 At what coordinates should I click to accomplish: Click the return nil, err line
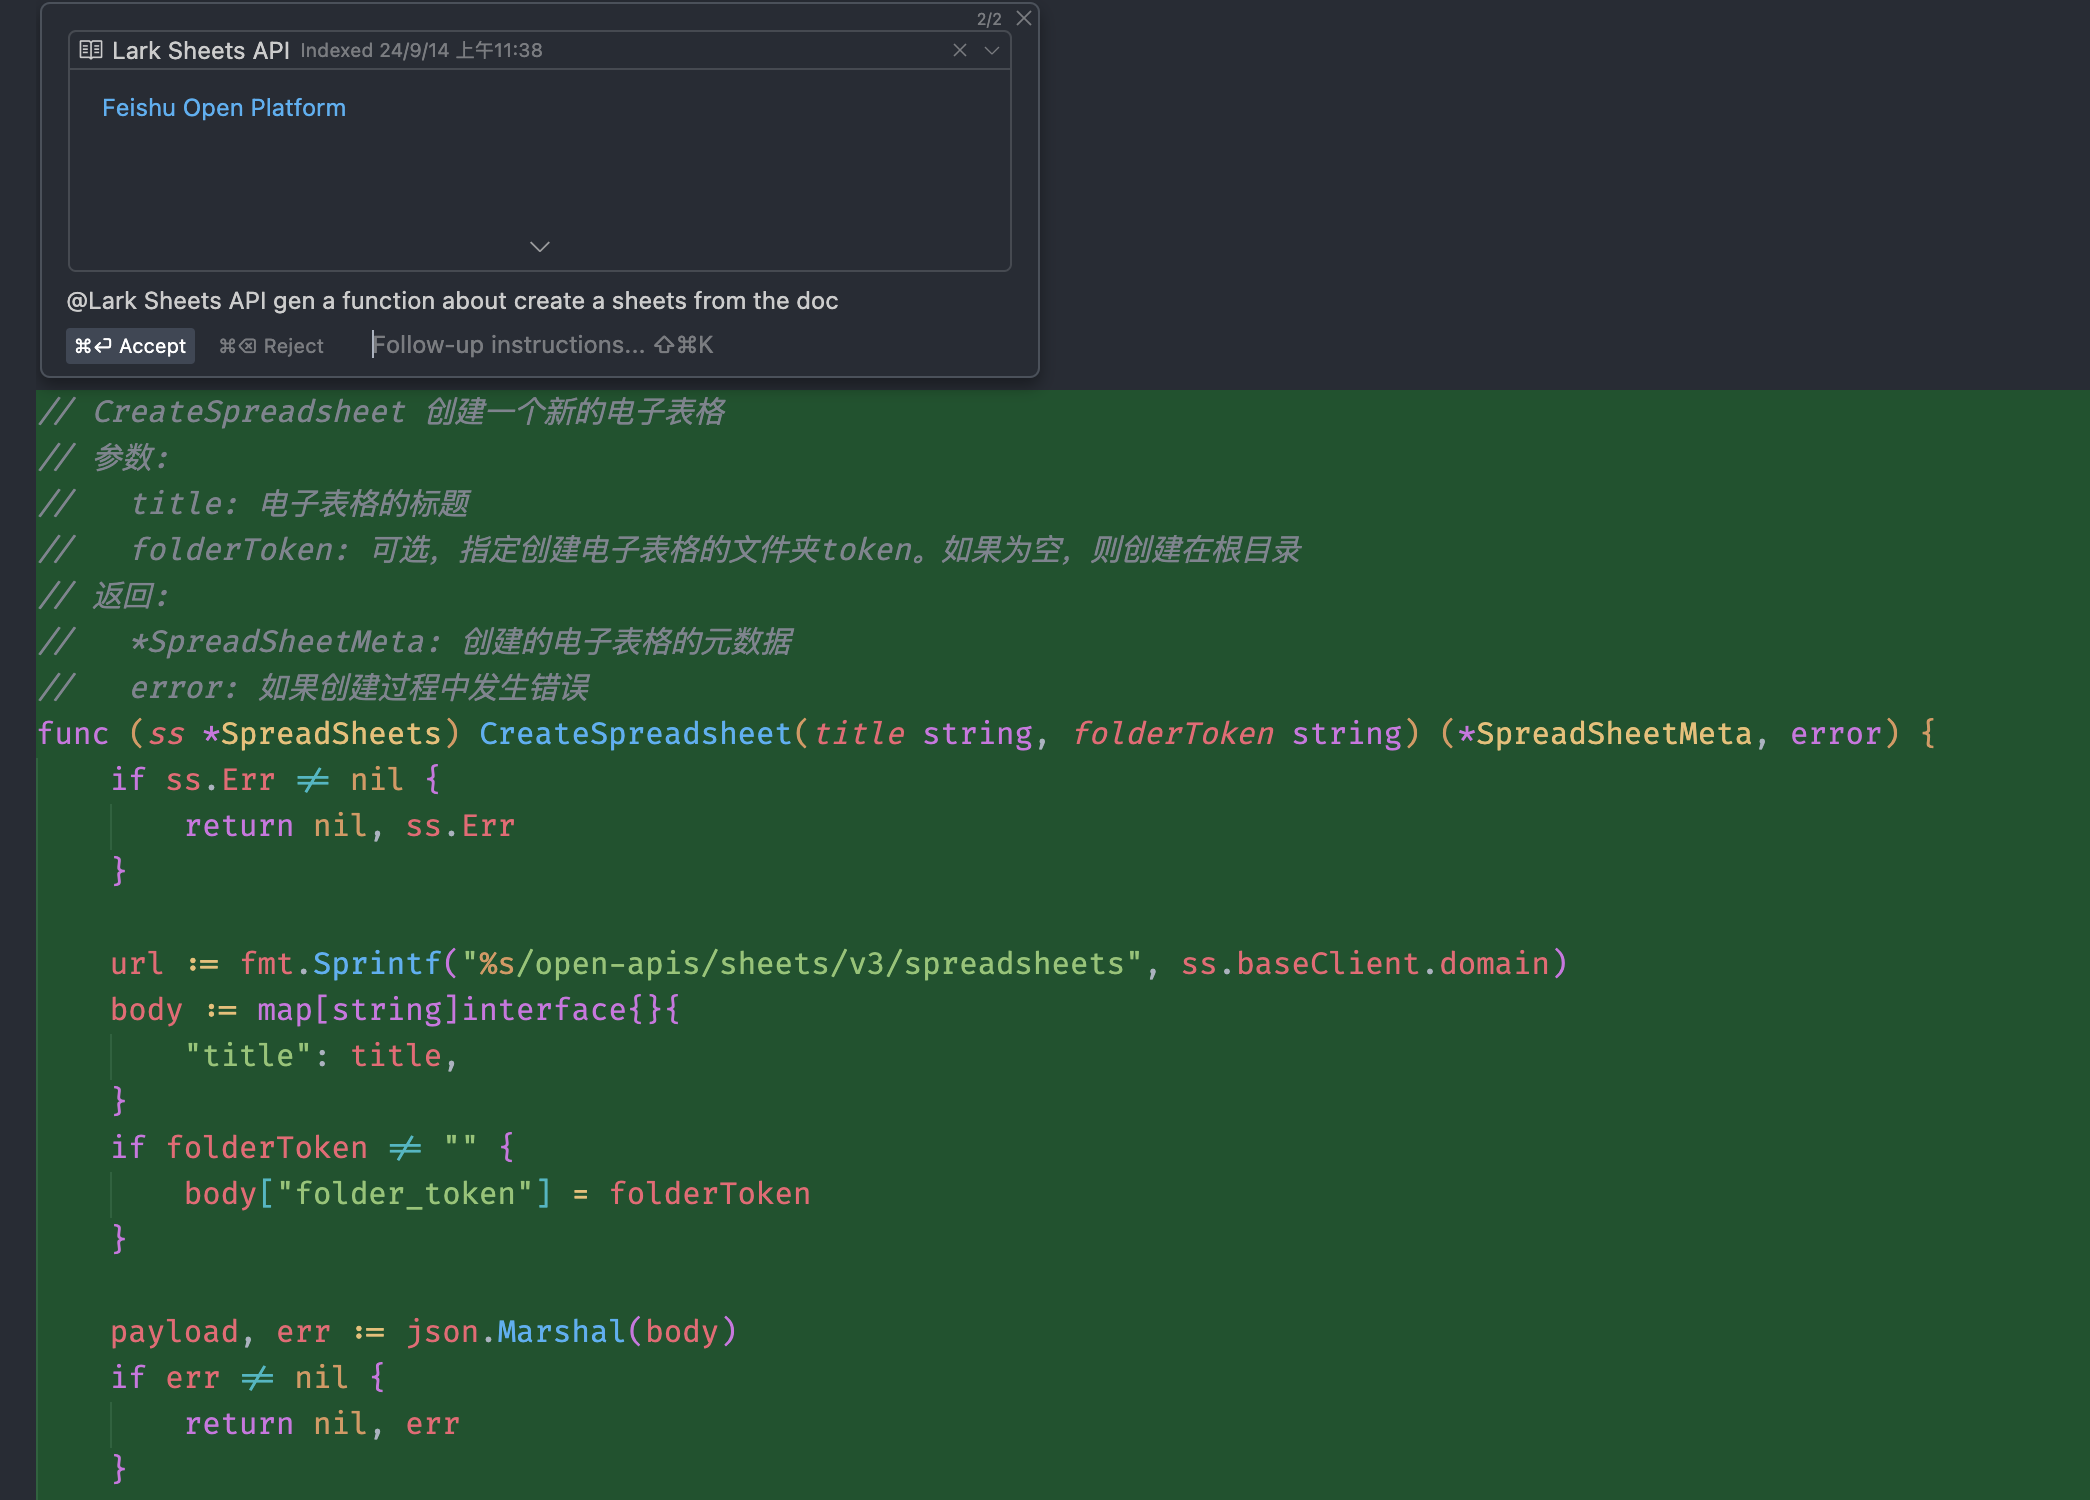pyautogui.click(x=322, y=1424)
